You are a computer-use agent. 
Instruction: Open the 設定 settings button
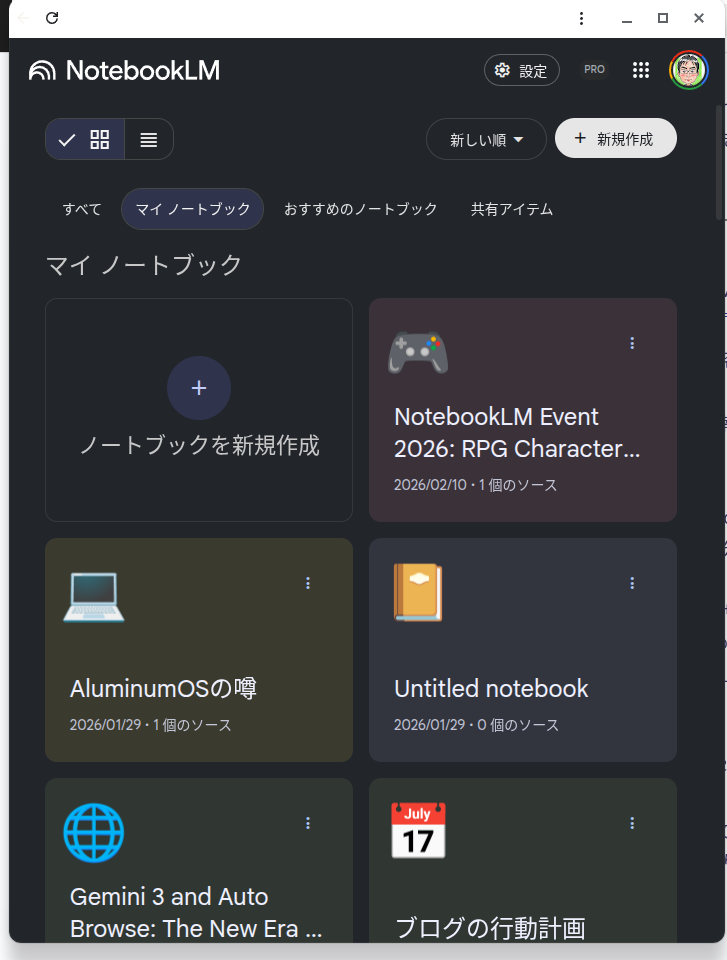(x=521, y=71)
